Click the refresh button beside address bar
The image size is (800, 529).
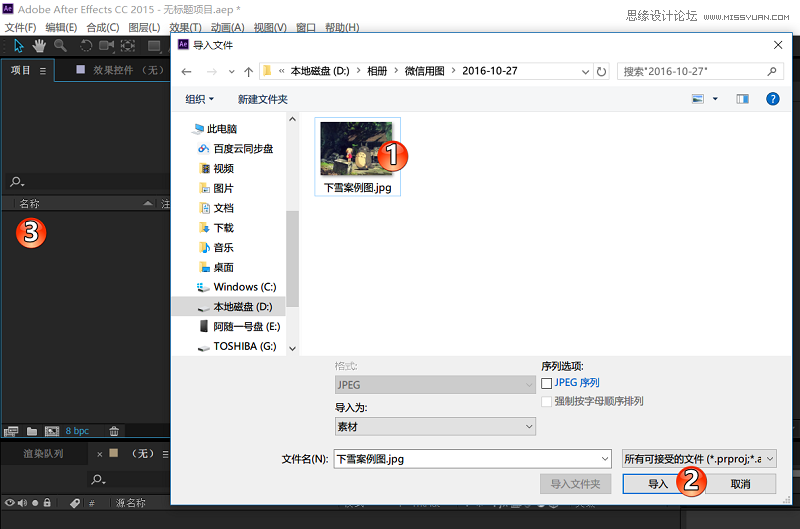click(601, 72)
